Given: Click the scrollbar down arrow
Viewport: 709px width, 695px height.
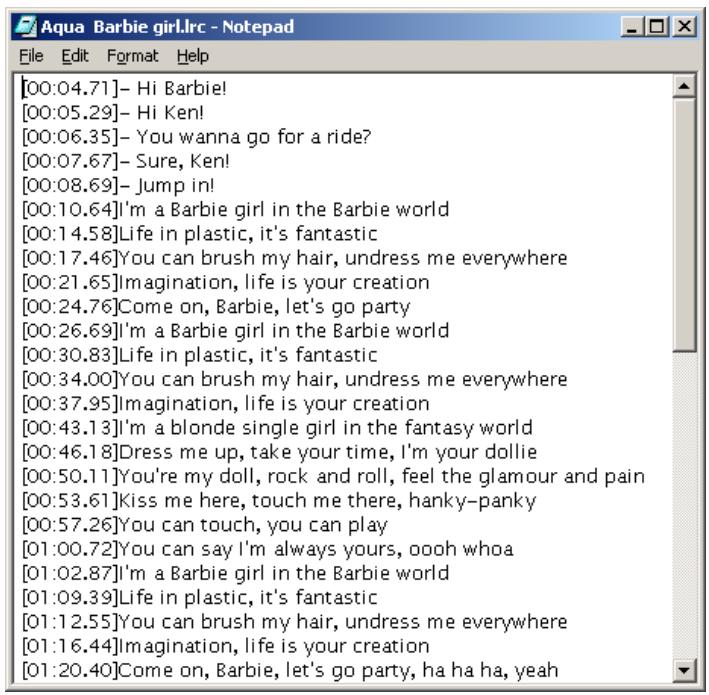Looking at the screenshot, I should tap(684, 670).
